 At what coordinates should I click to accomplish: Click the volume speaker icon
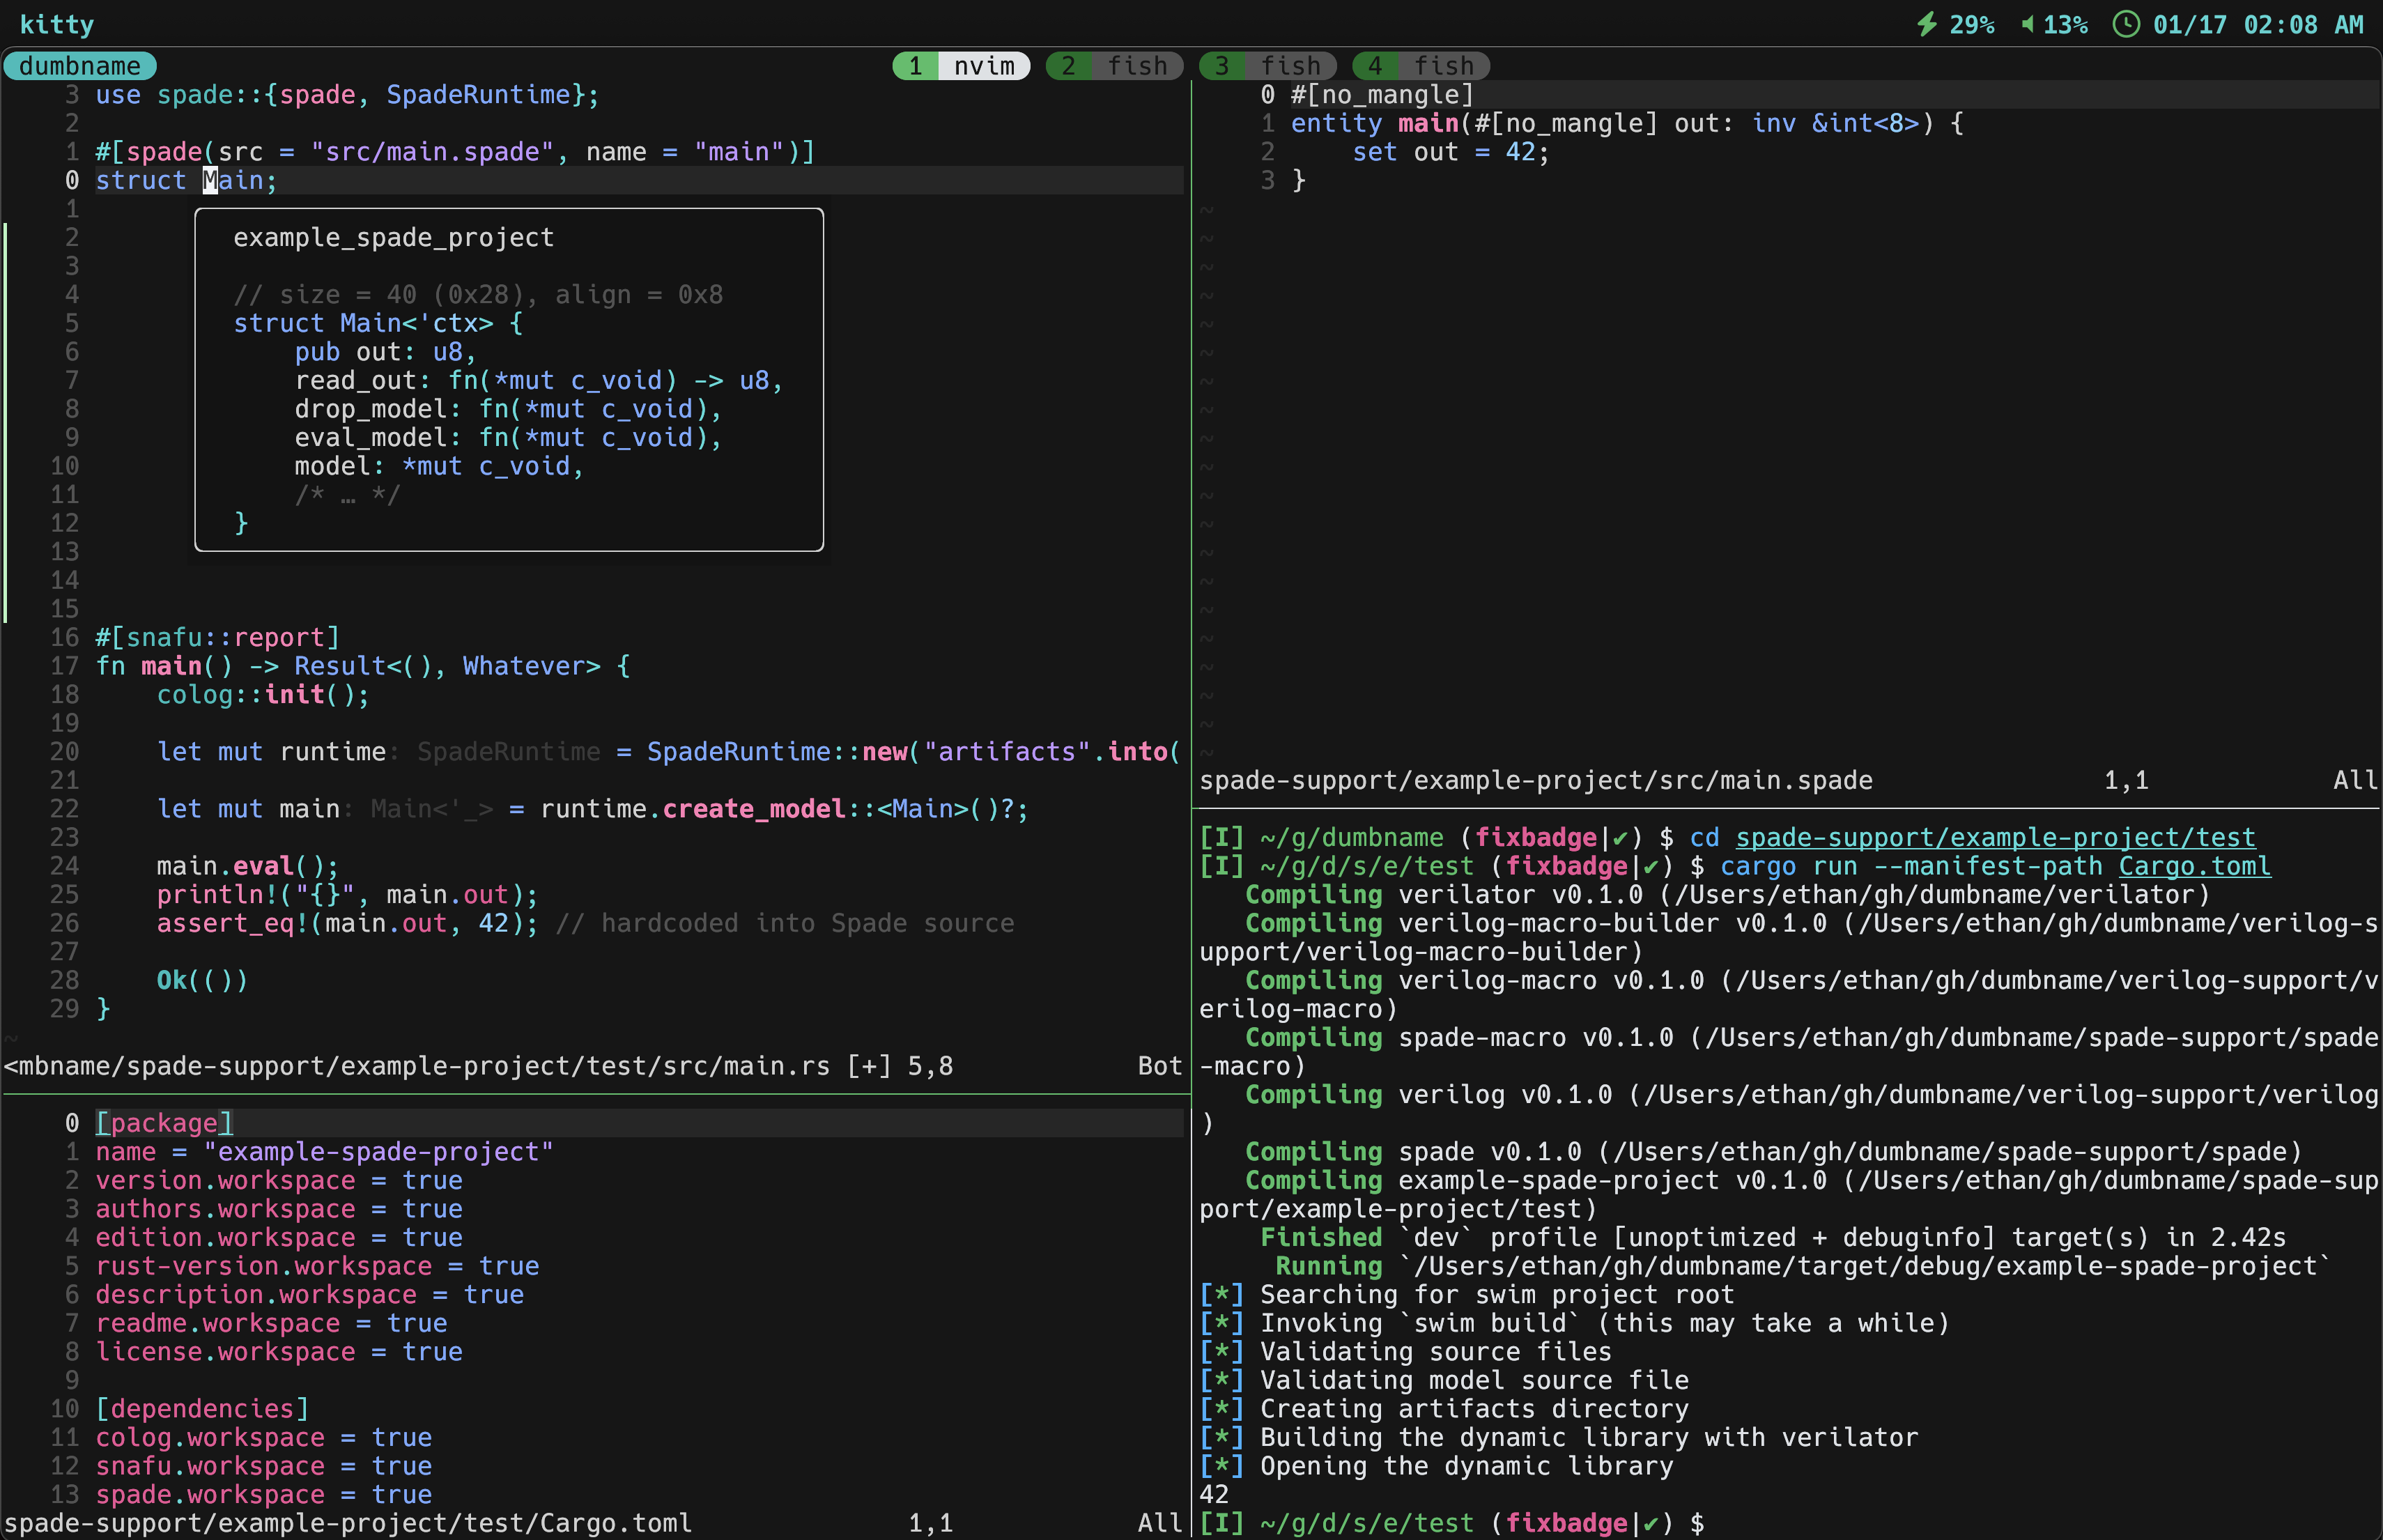pyautogui.click(x=2027, y=24)
